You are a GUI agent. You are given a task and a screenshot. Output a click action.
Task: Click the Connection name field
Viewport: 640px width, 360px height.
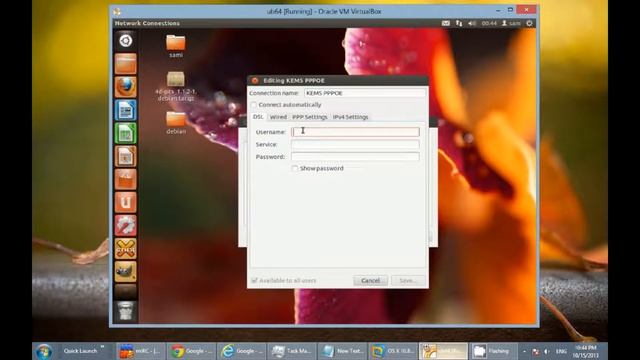tap(364, 93)
